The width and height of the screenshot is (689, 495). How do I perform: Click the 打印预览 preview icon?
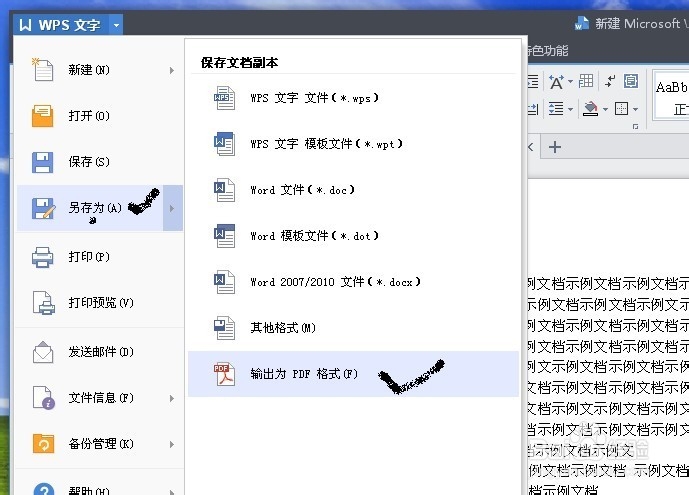[44, 303]
